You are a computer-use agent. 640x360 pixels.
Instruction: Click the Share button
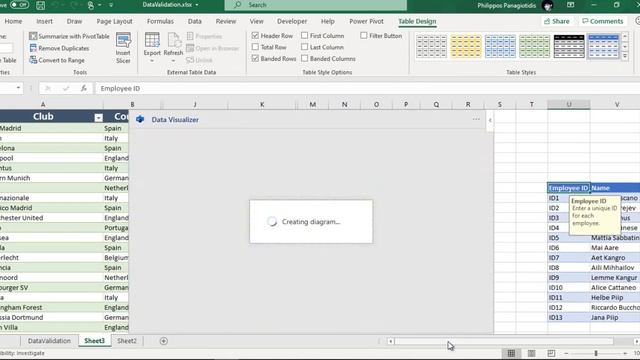point(557,21)
